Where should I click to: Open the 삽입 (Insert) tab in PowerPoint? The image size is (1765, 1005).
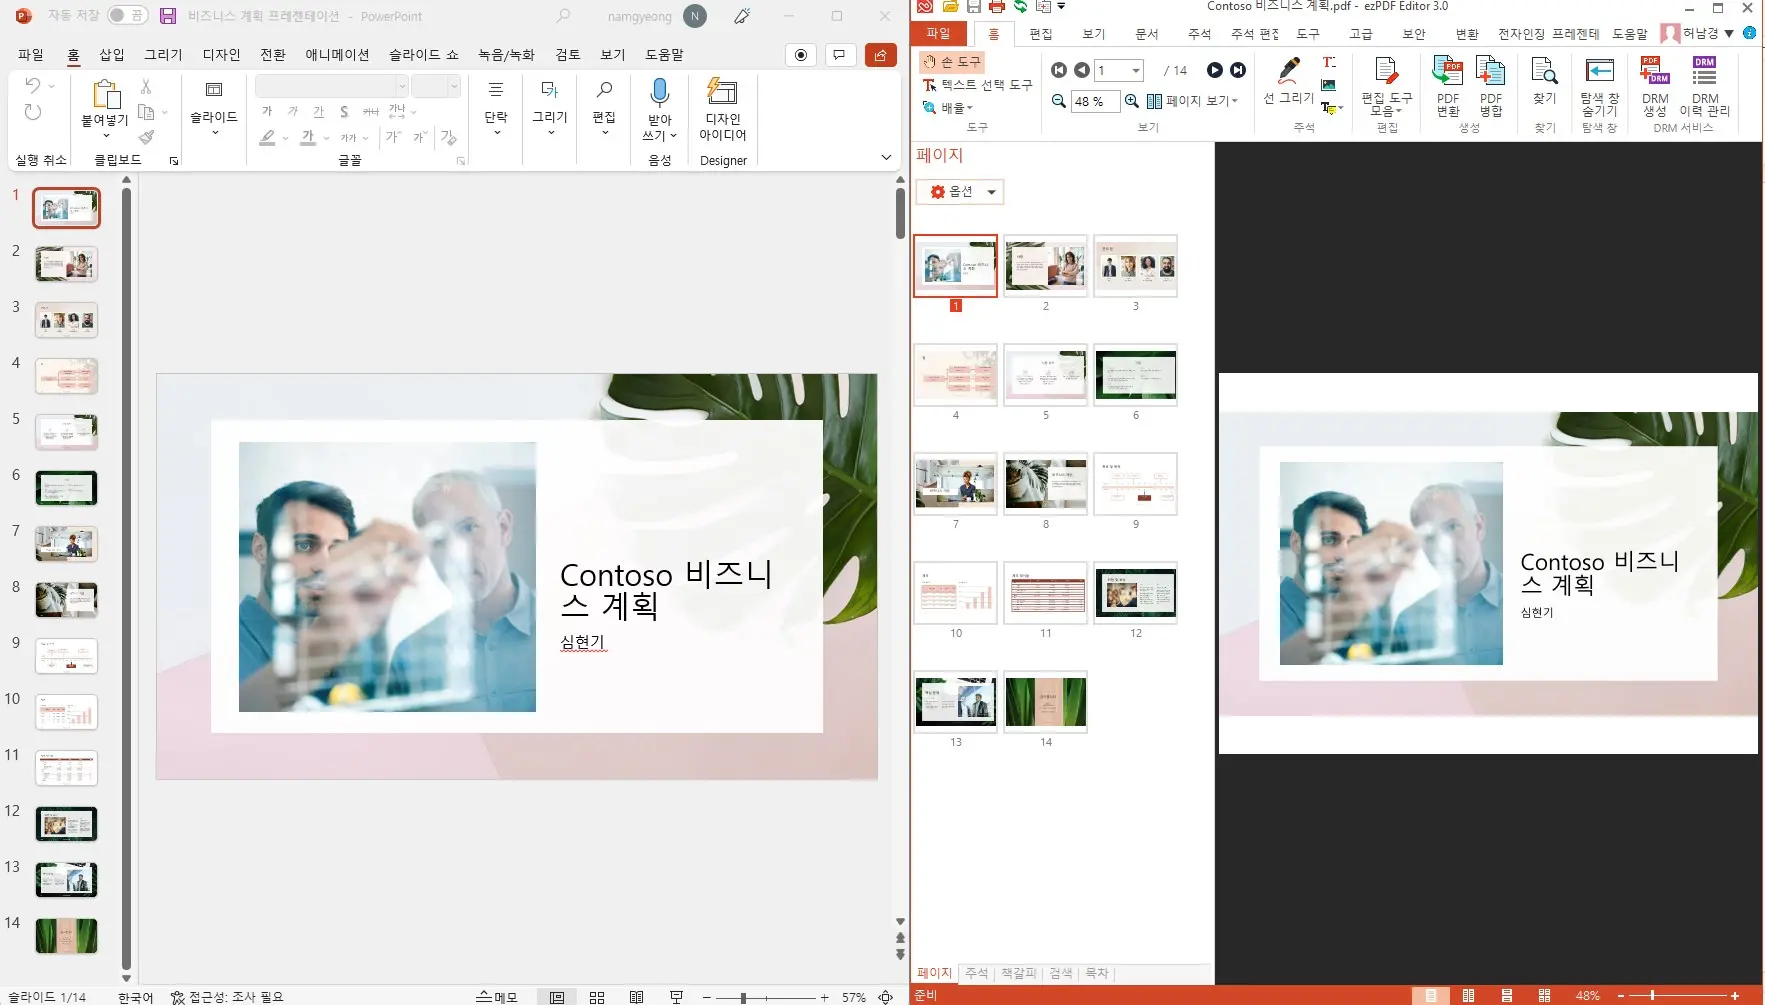point(112,55)
